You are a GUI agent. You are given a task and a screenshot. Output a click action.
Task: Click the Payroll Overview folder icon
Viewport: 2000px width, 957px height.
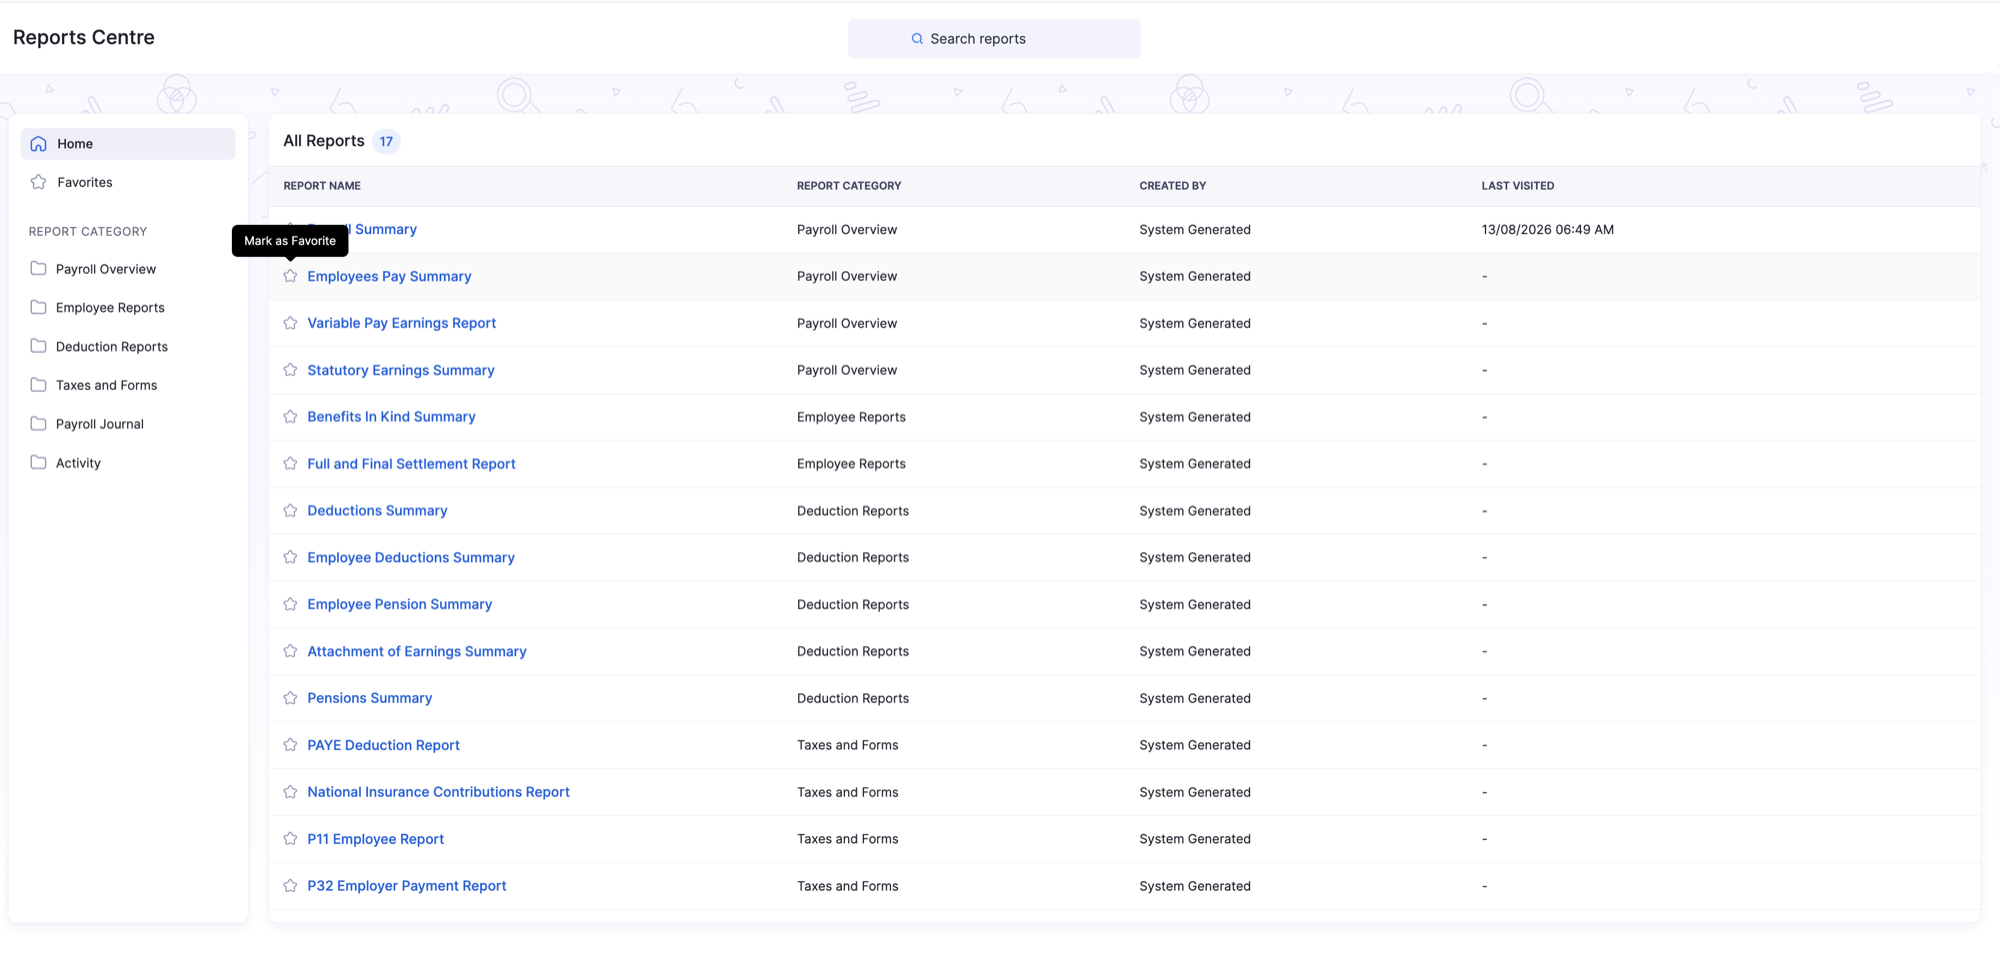(x=38, y=269)
